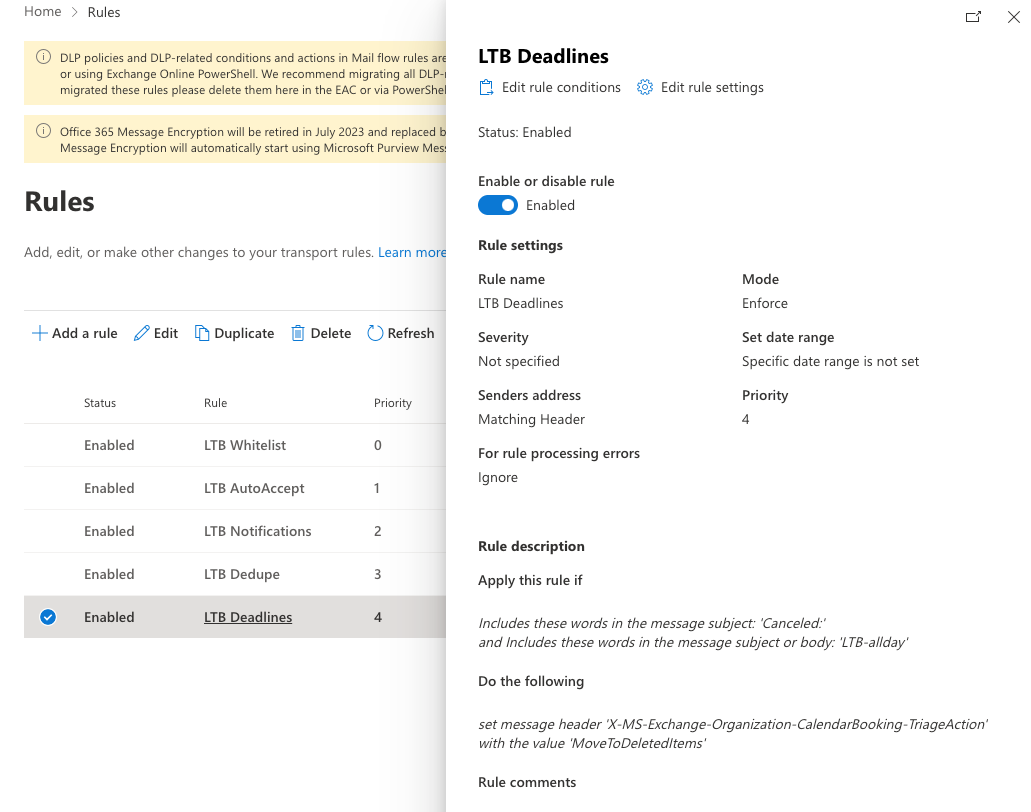The image size is (1031, 812).
Task: Click the 'LTB-allday' condition line
Action: tap(693, 642)
